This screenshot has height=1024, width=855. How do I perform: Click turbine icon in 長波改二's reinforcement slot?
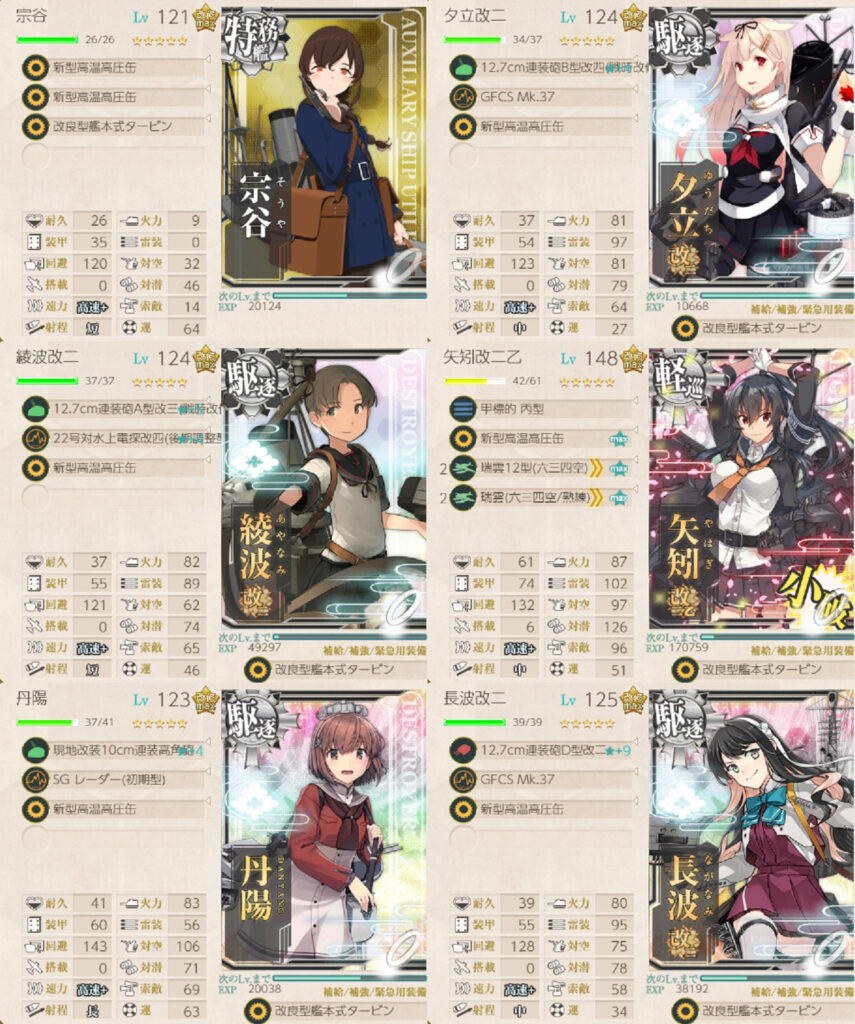[x=685, y=1010]
